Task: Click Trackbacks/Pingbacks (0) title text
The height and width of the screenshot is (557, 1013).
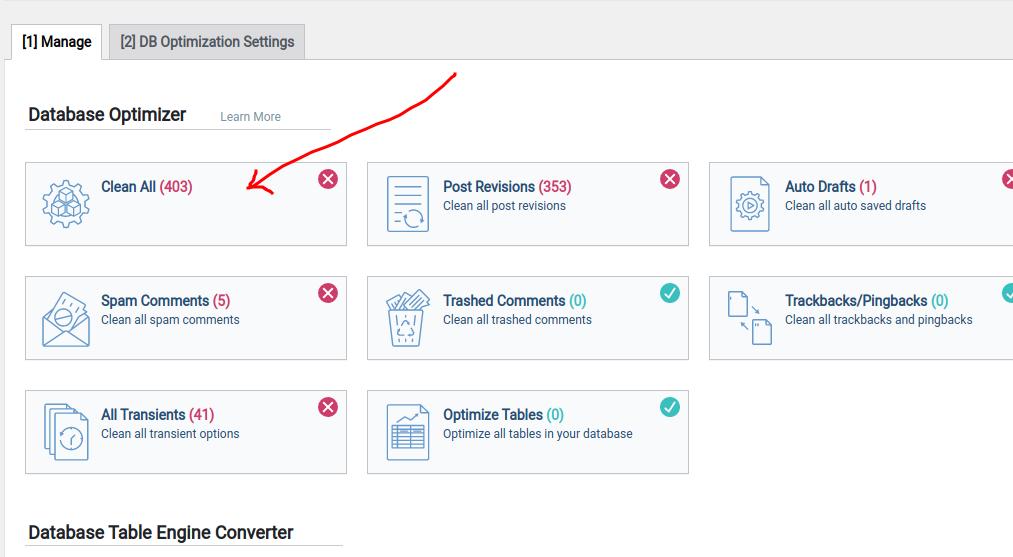Action: click(866, 300)
